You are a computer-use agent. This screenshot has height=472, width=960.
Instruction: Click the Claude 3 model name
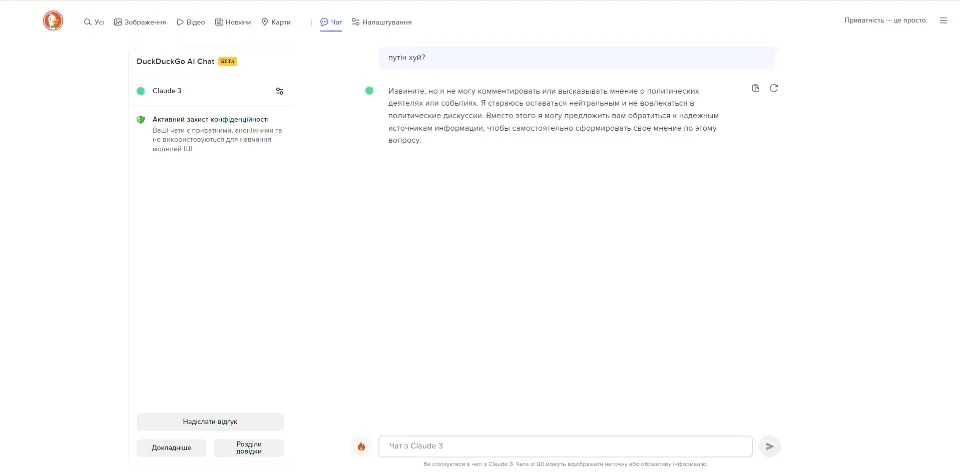pos(167,91)
